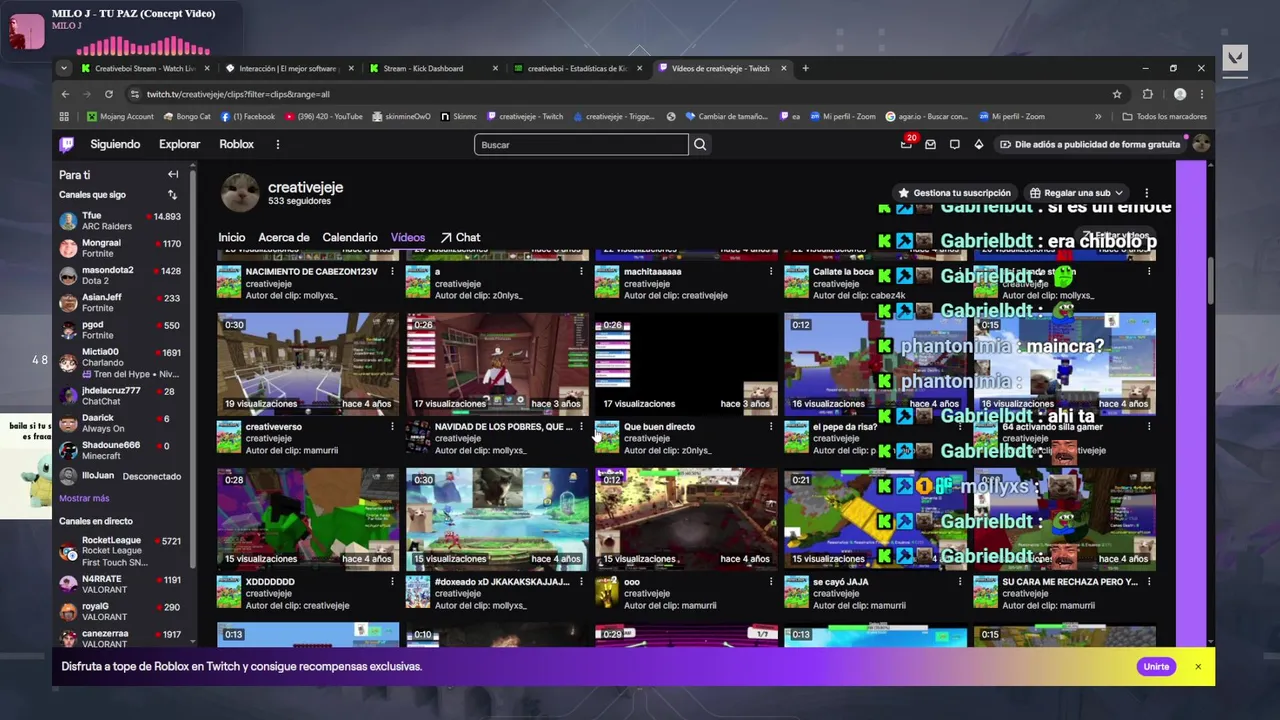Open the chat bubble icon in top bar
The height and width of the screenshot is (720, 1280).
pos(954,144)
